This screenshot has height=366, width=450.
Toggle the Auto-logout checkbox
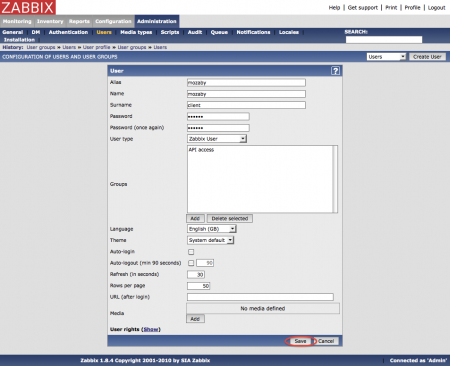tap(191, 263)
